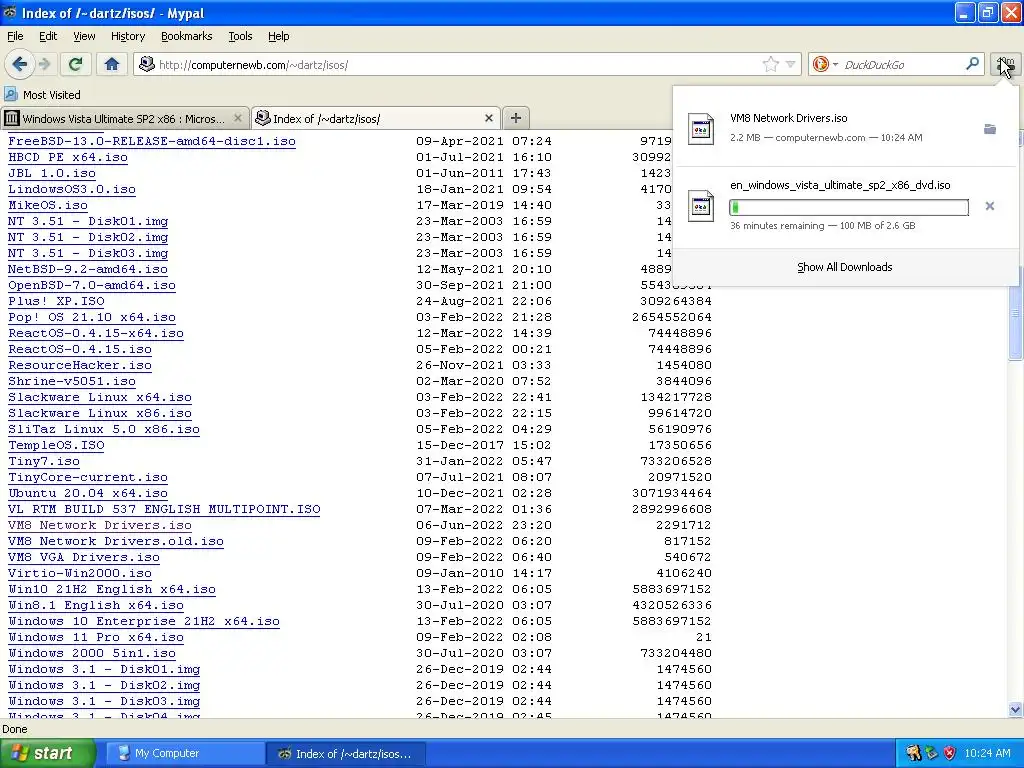The image size is (1024, 768).
Task: Download FreeBSD-13.0-RELEASE-amd64-disc1.iso
Action: click(152, 141)
